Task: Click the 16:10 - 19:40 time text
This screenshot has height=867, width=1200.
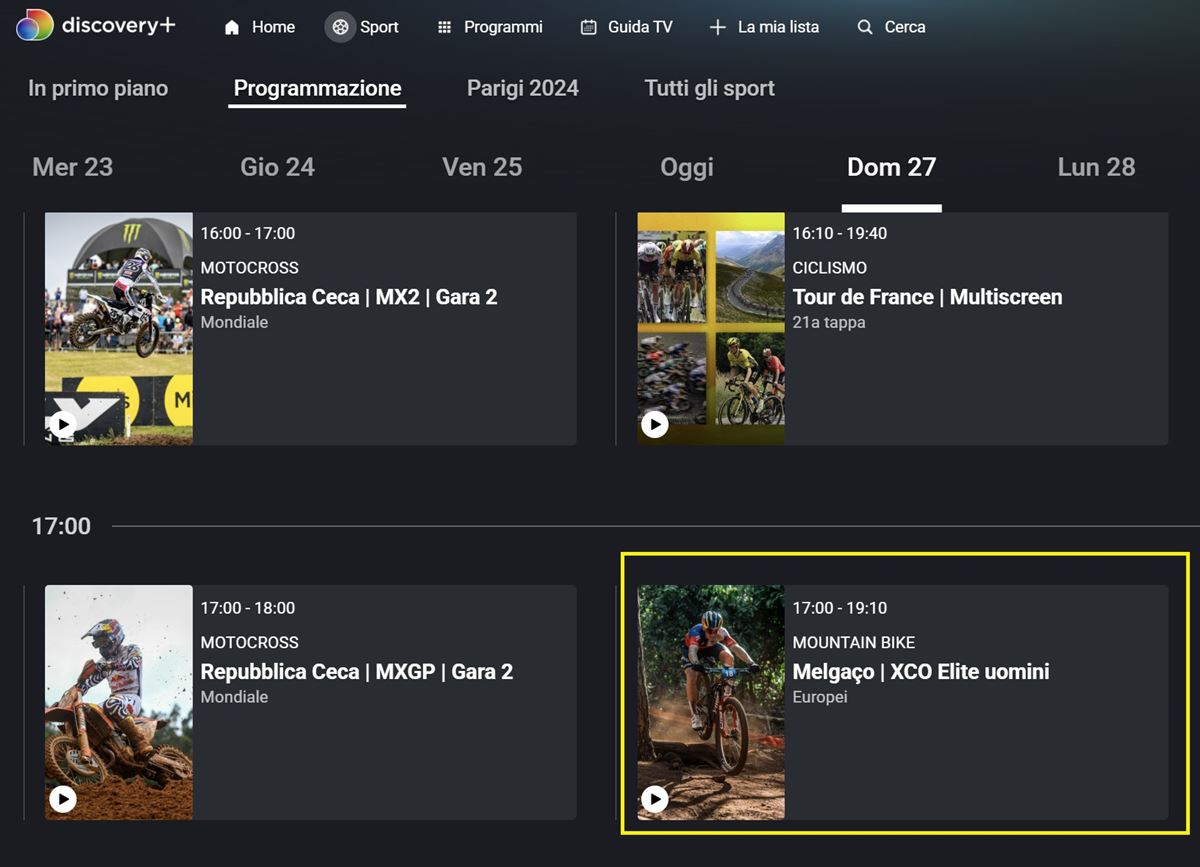Action: (840, 233)
